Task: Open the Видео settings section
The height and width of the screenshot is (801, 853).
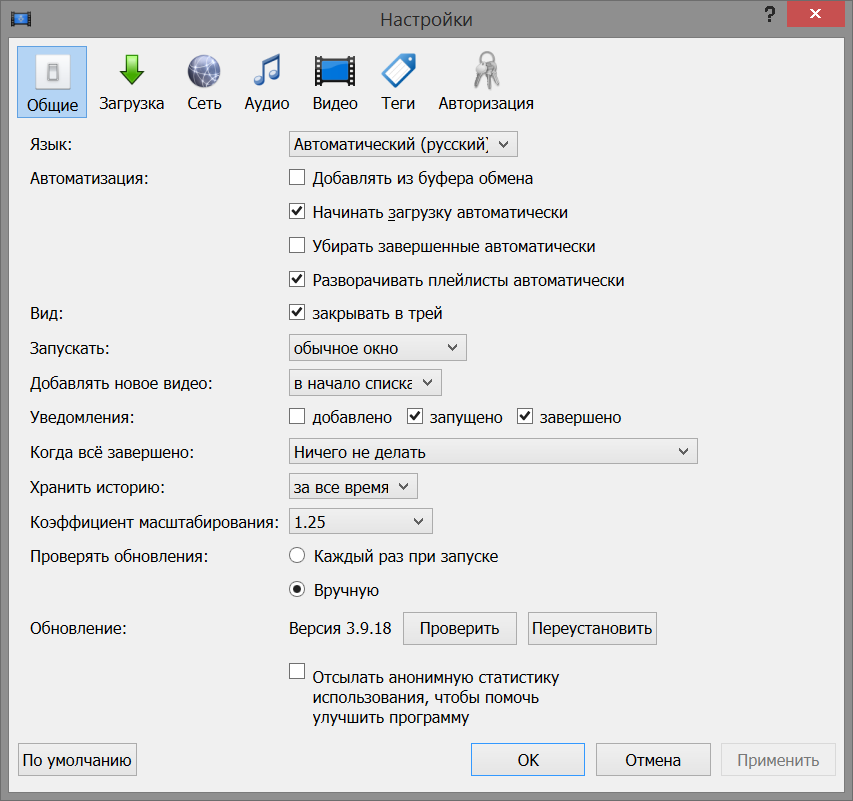Action: pyautogui.click(x=335, y=82)
